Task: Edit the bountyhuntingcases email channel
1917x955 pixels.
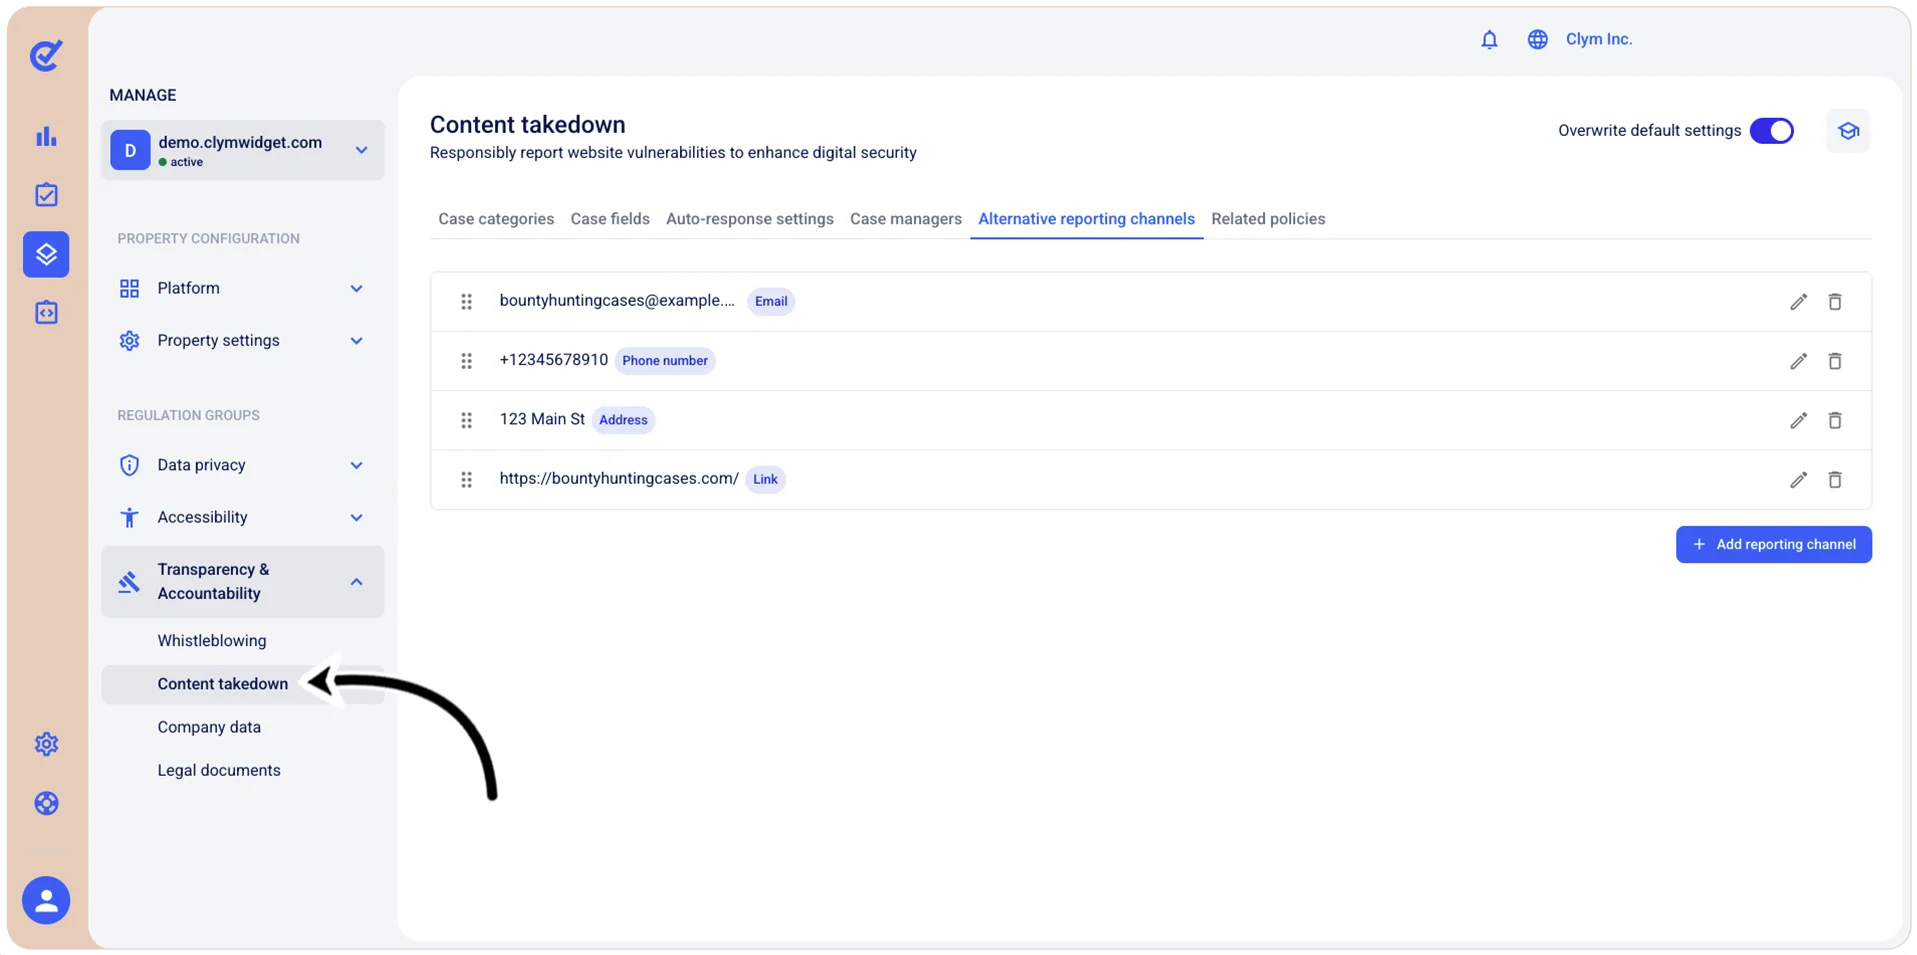Action: pos(1798,302)
